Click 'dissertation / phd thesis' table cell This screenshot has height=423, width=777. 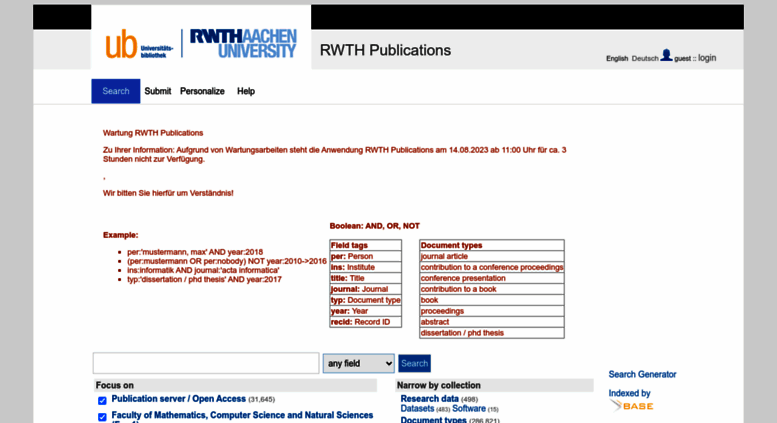(492, 333)
